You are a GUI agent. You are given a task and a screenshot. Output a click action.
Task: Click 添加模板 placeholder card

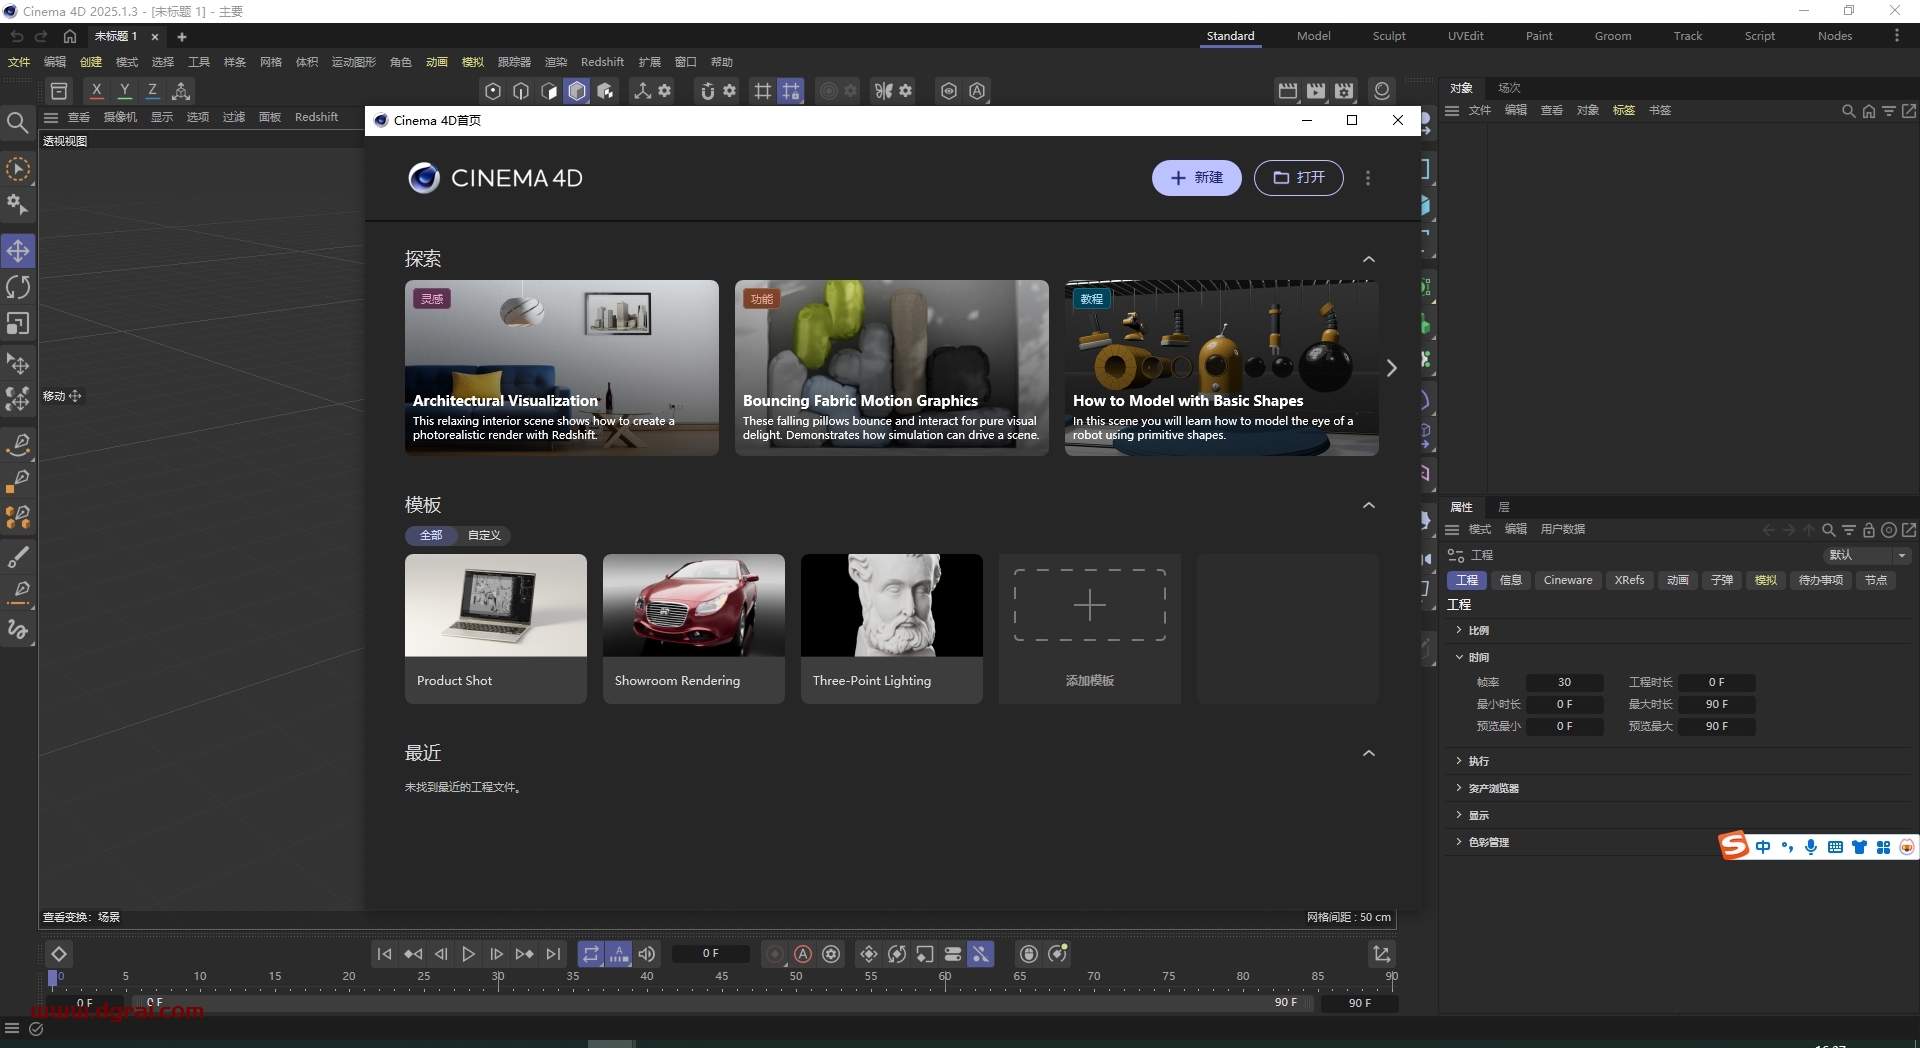click(1089, 629)
